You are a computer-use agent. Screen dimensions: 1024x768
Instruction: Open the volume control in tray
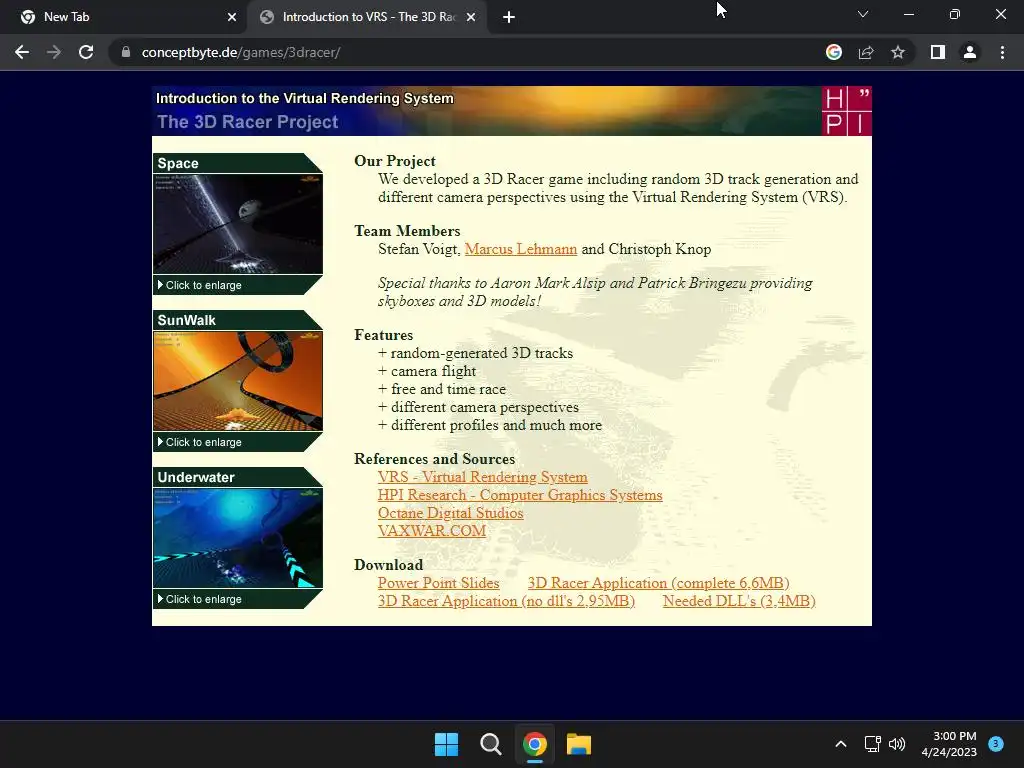coord(897,744)
